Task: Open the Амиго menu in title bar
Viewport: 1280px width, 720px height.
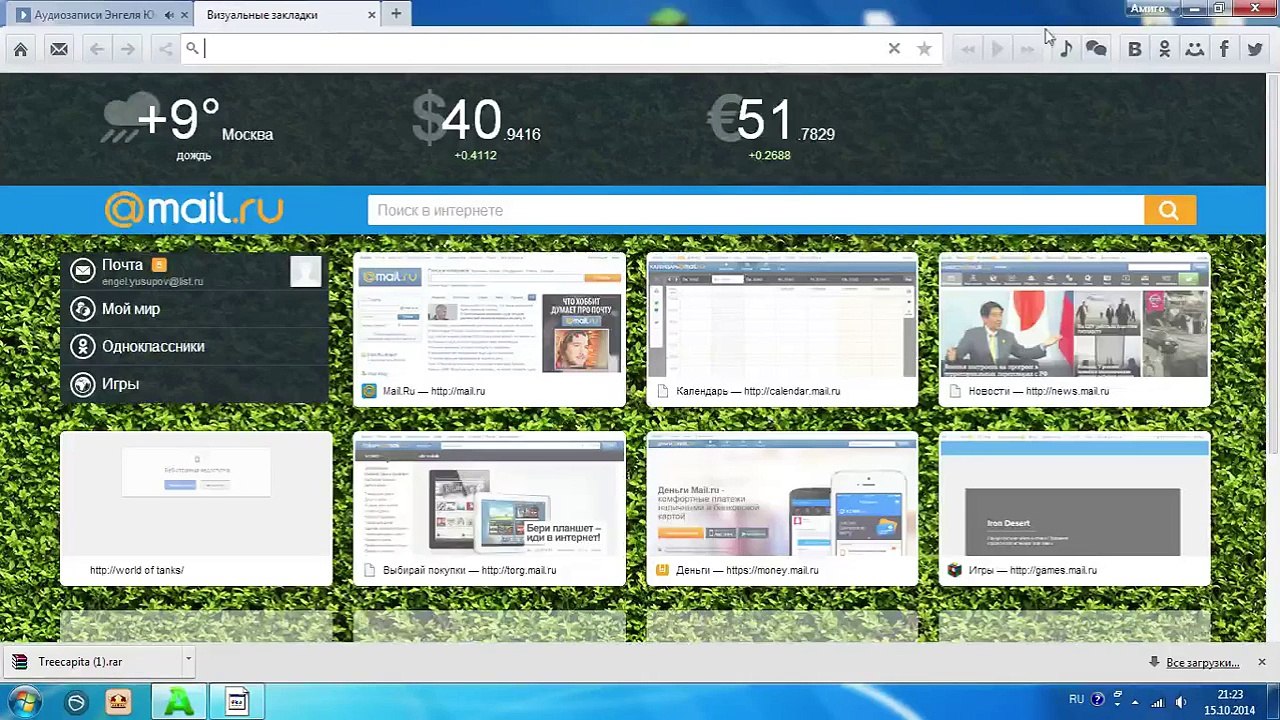Action: click(1151, 9)
